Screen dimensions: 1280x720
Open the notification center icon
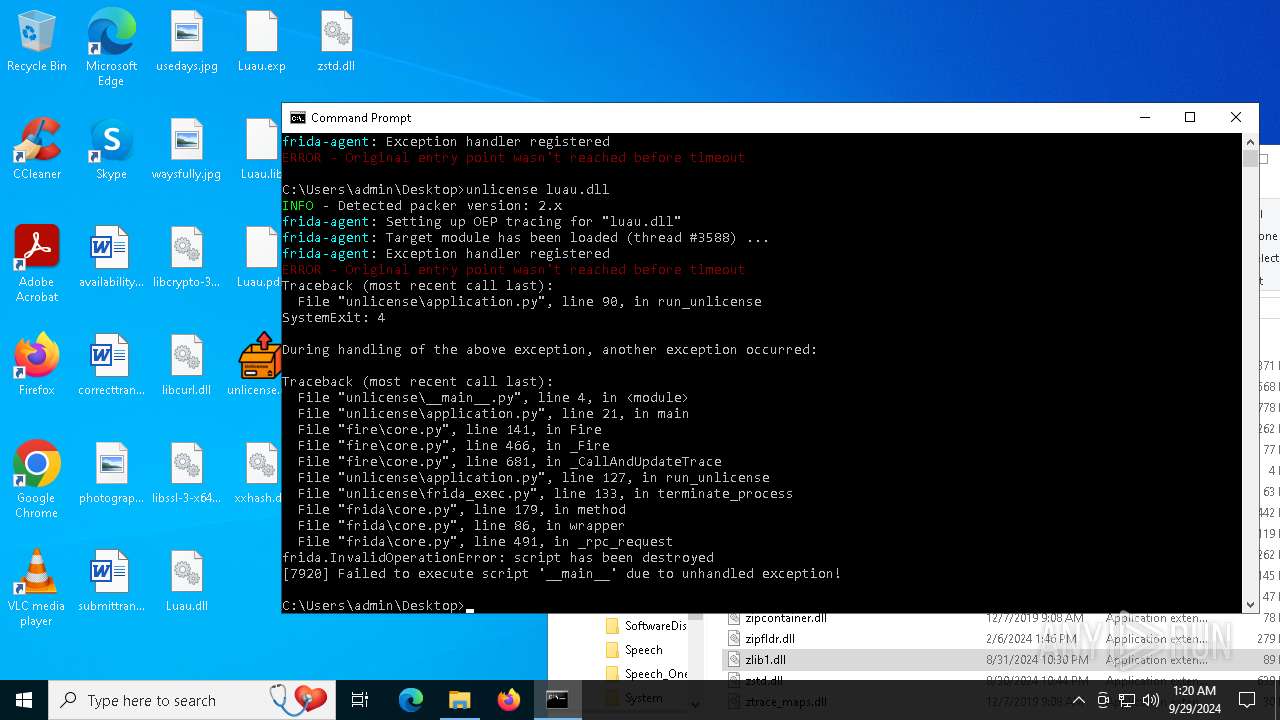coord(1247,700)
